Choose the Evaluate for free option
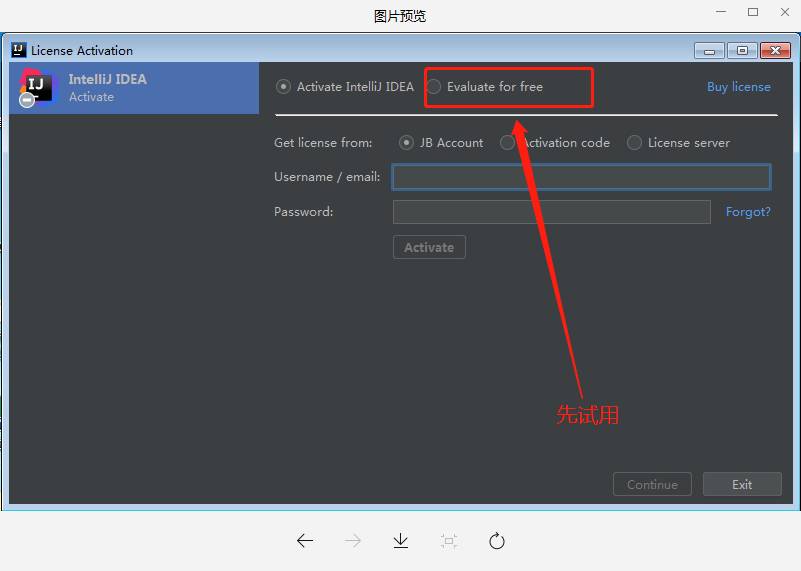The image size is (801, 571). [x=434, y=87]
